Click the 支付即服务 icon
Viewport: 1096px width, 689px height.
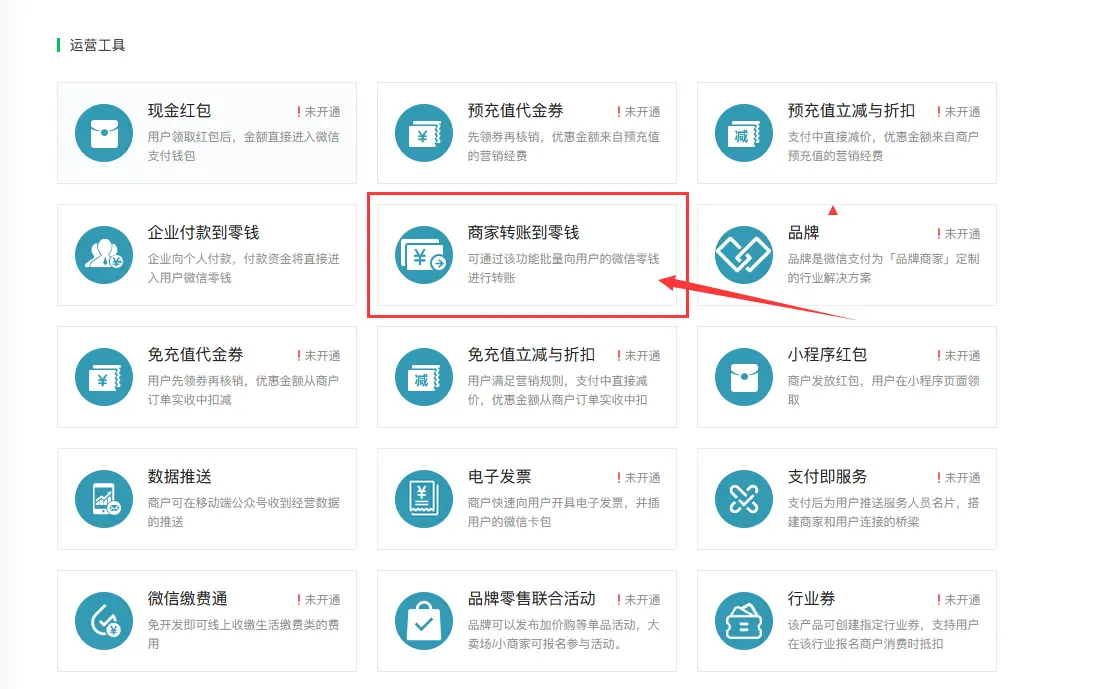coord(744,499)
